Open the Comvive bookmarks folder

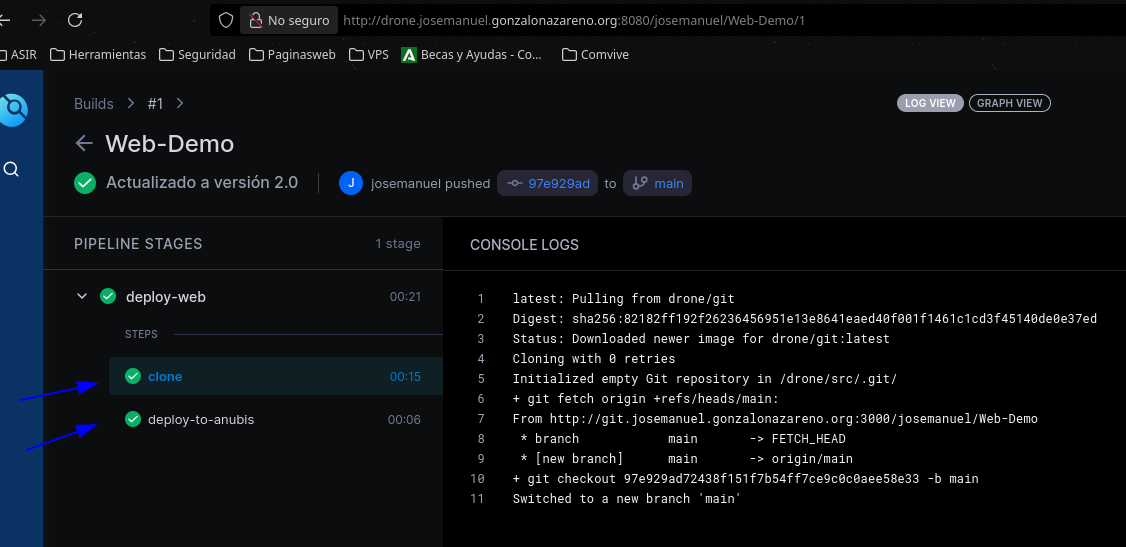595,55
